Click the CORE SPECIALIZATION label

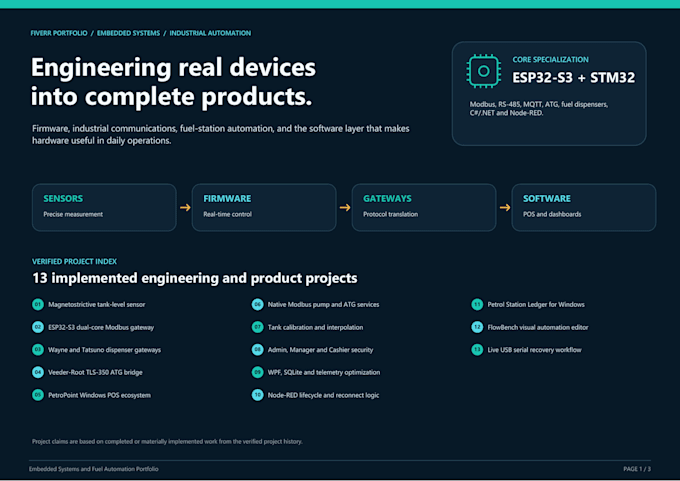(551, 60)
